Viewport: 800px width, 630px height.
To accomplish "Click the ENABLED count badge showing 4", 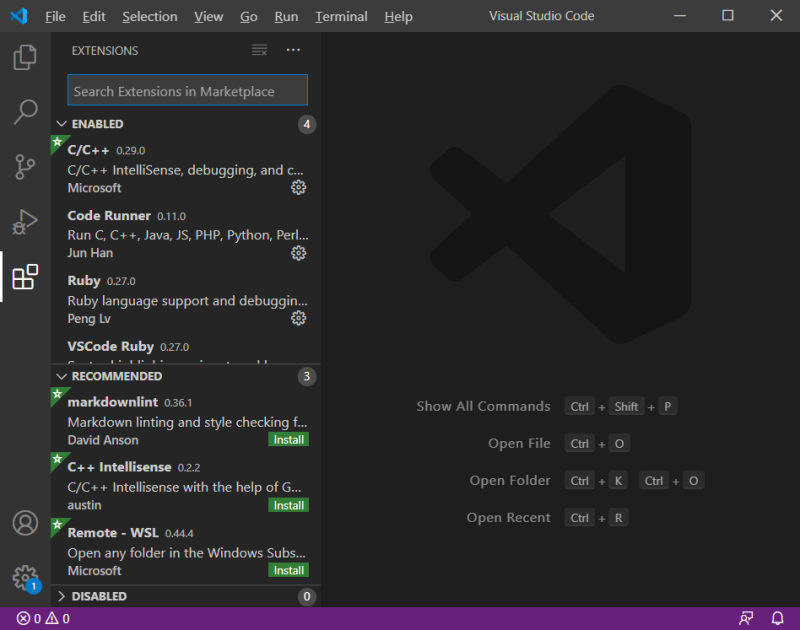I will 307,124.
